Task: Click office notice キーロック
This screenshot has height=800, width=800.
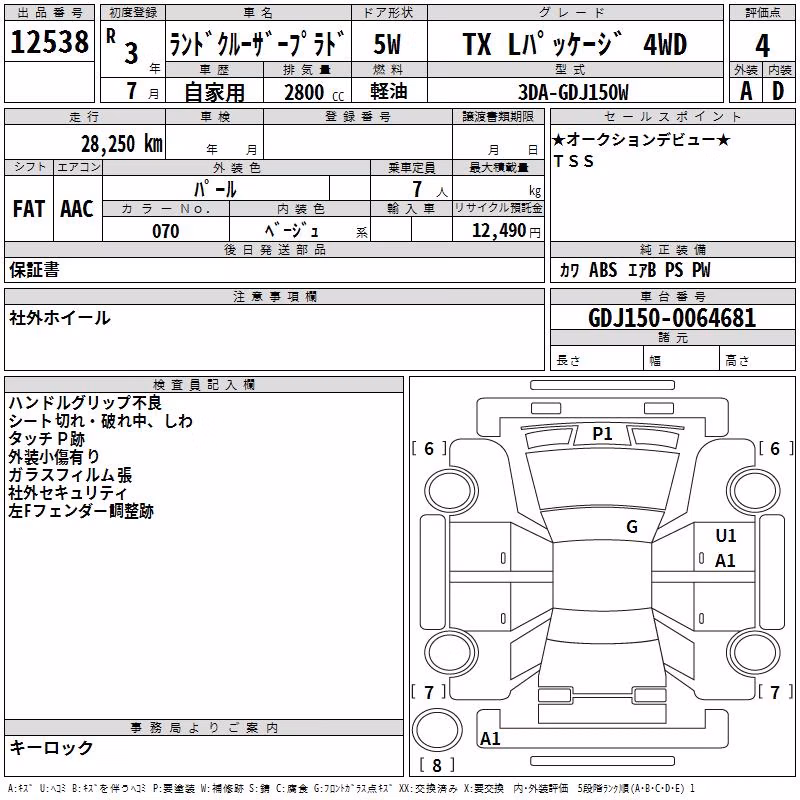Action: coord(51,748)
